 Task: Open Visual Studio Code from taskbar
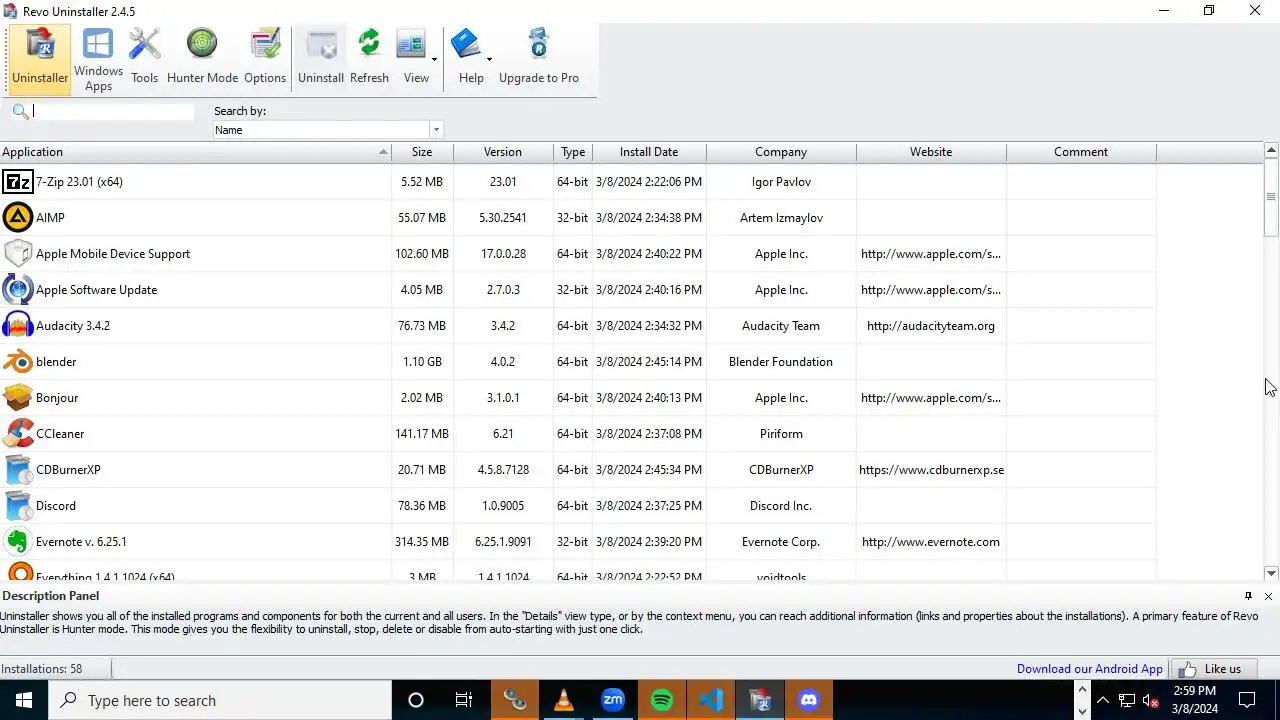coord(711,700)
